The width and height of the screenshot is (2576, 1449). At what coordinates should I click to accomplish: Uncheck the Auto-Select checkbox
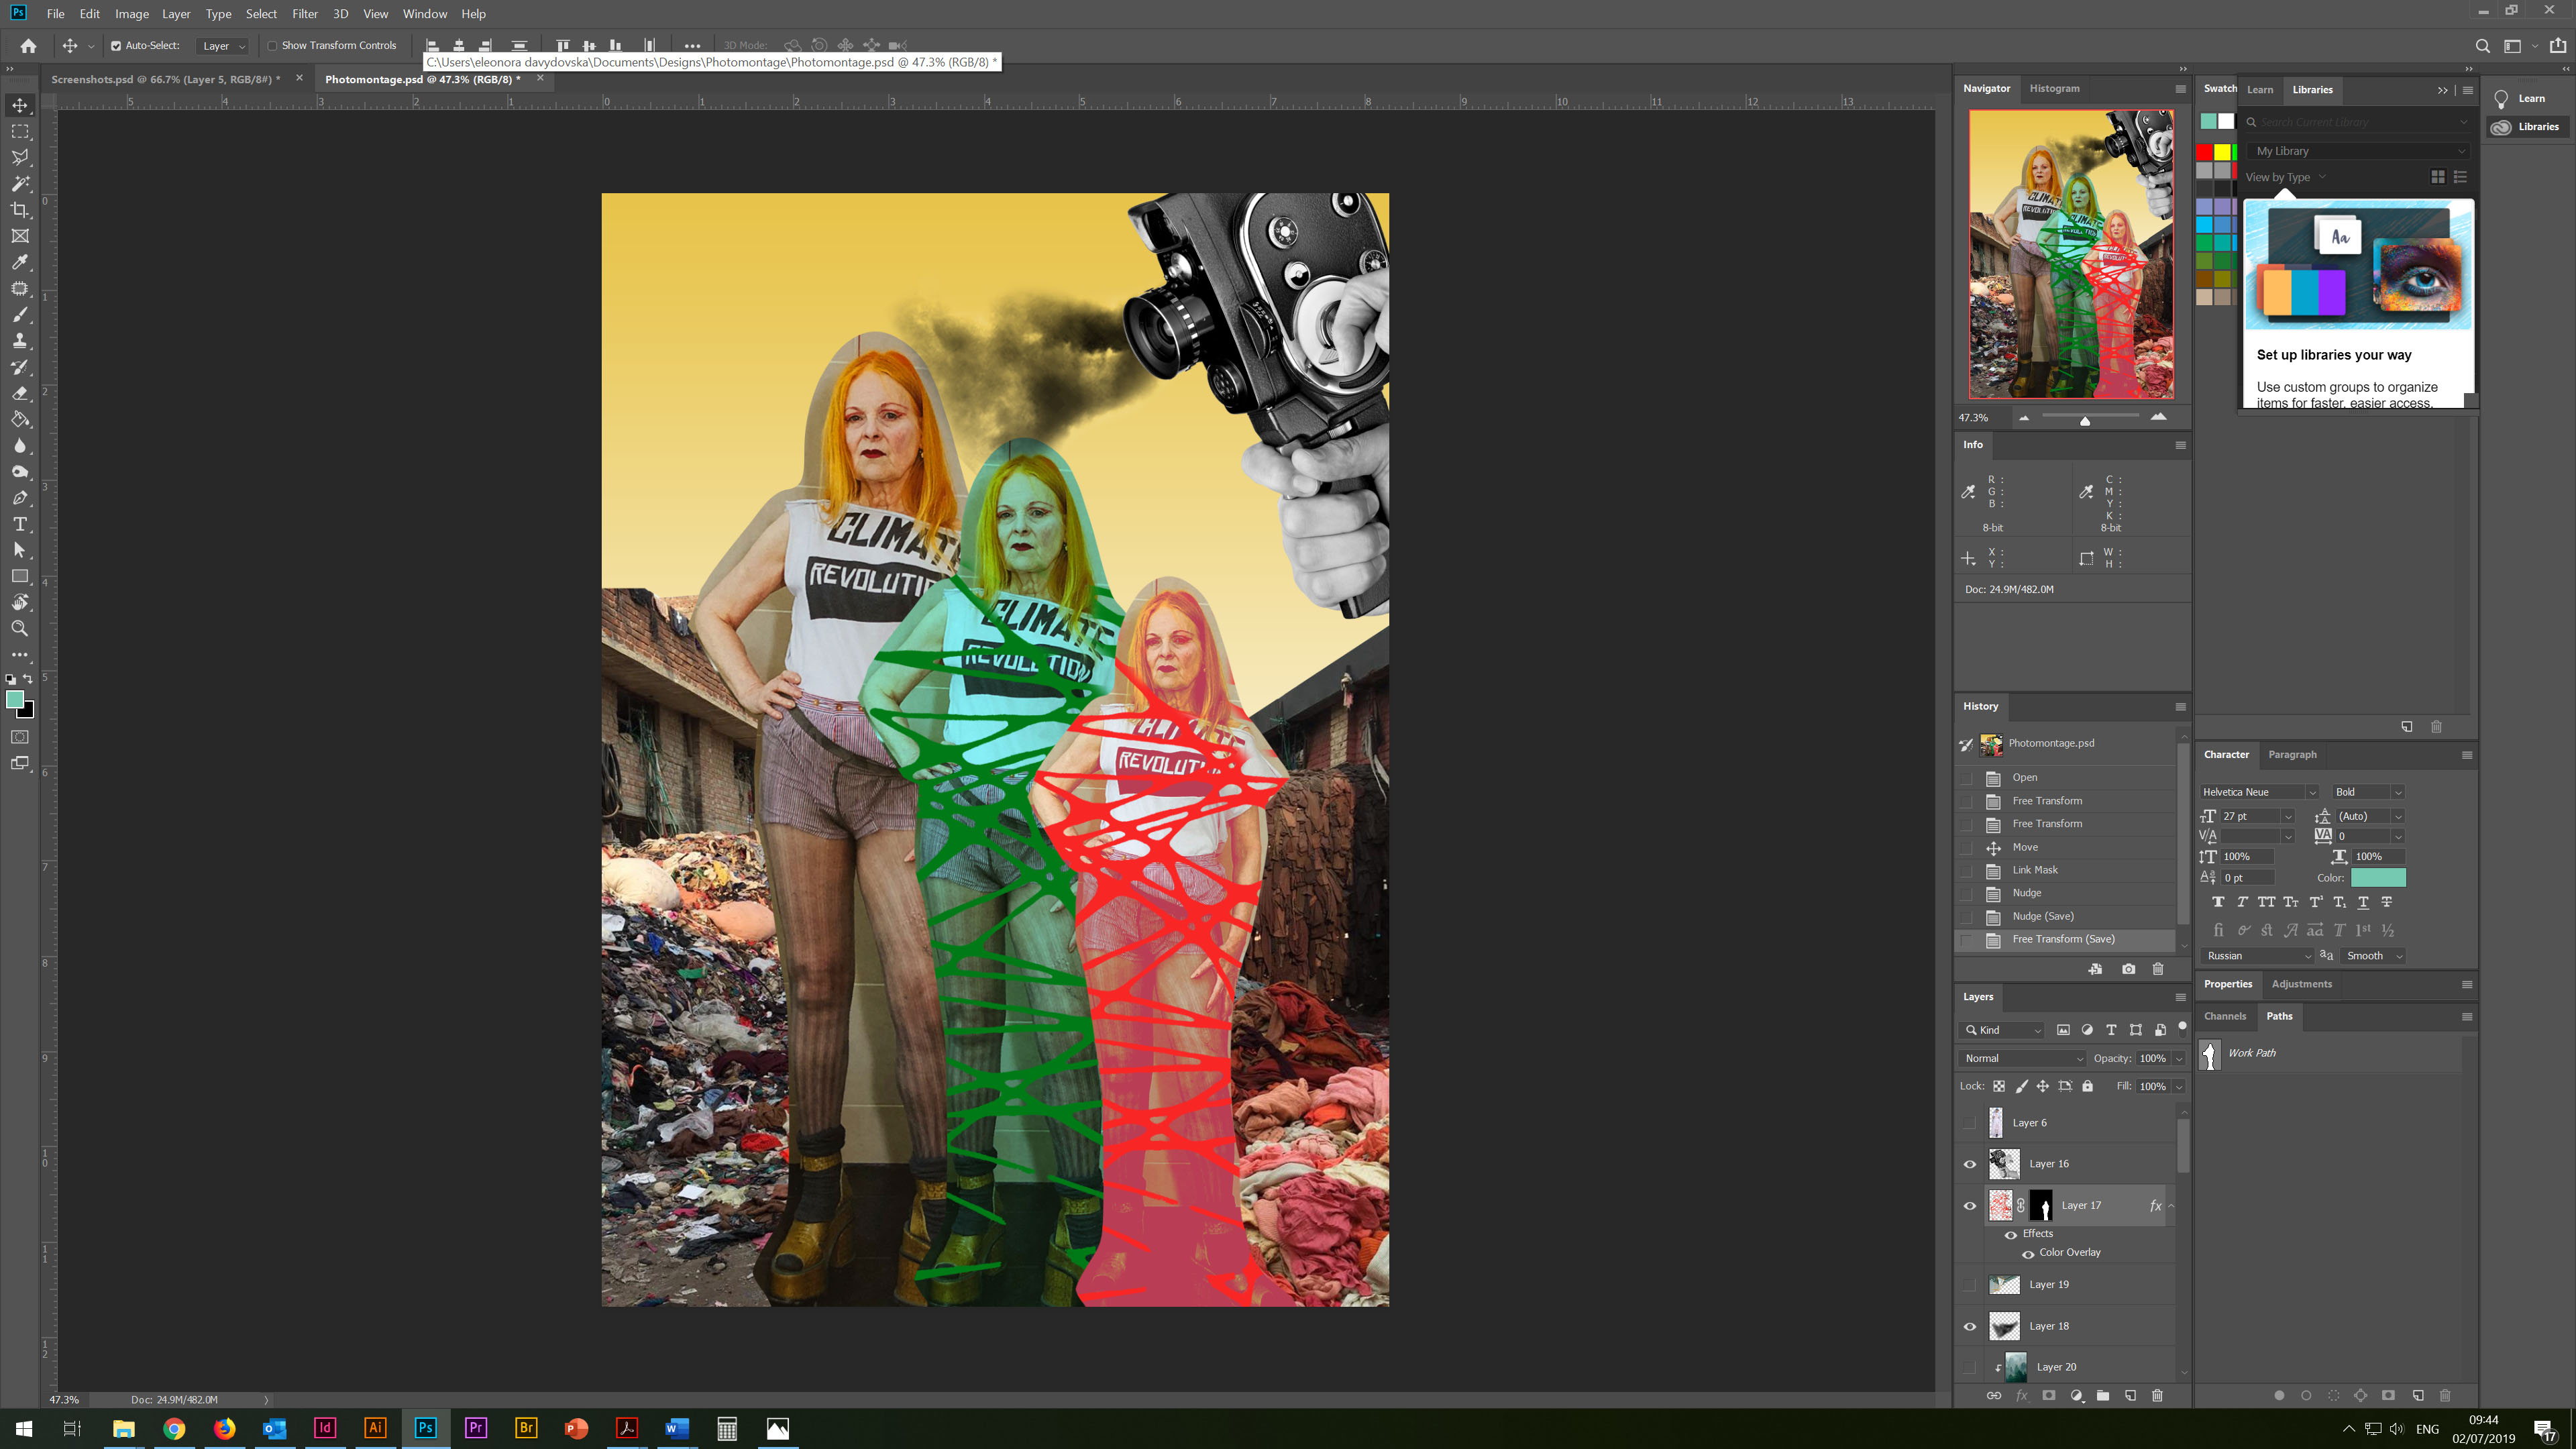tap(116, 46)
